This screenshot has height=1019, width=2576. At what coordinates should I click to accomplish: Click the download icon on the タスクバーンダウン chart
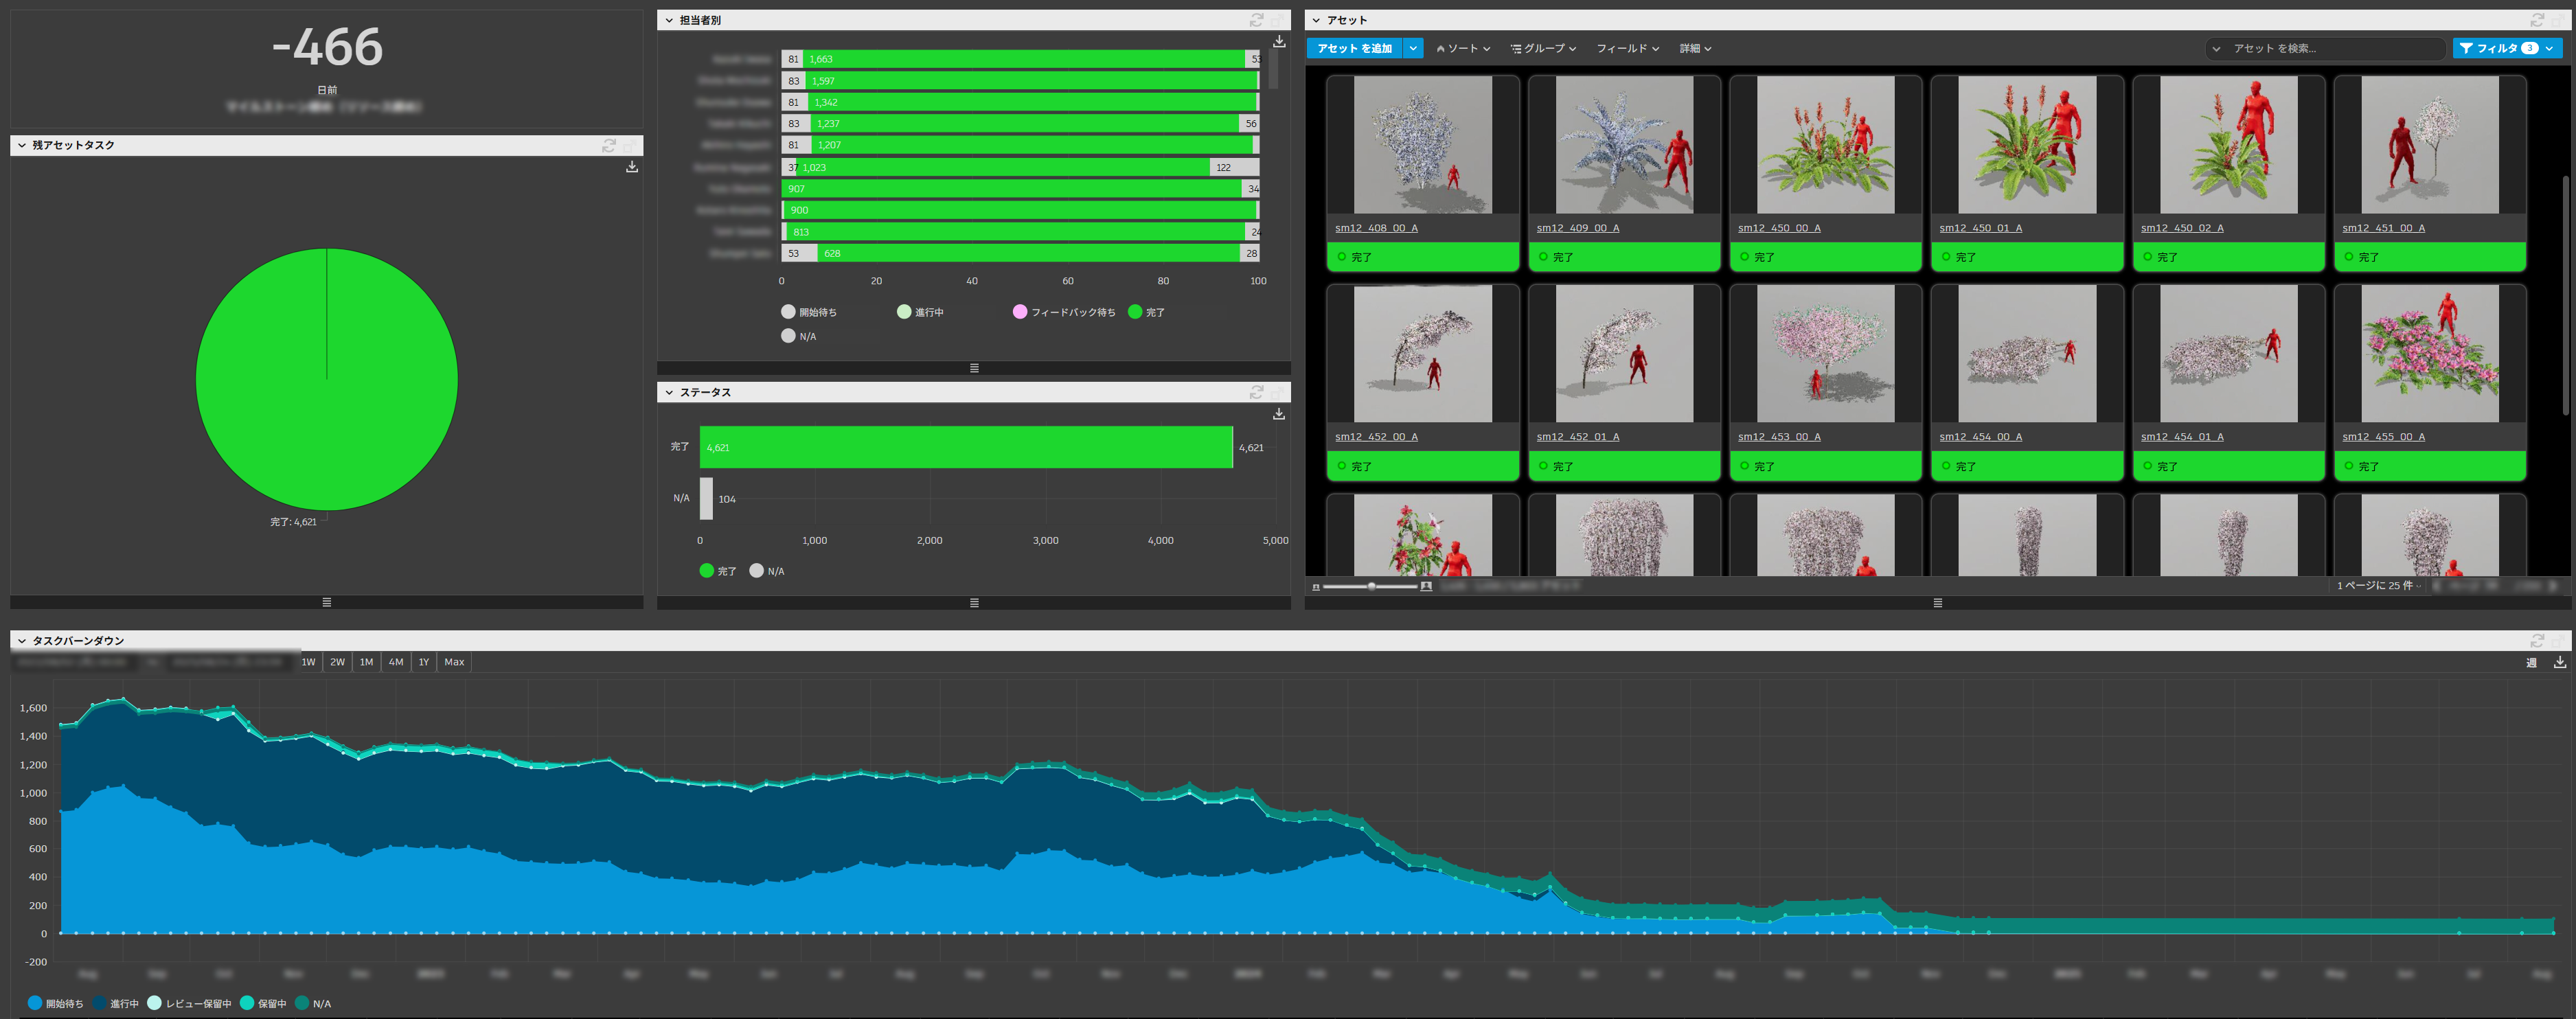[2560, 663]
